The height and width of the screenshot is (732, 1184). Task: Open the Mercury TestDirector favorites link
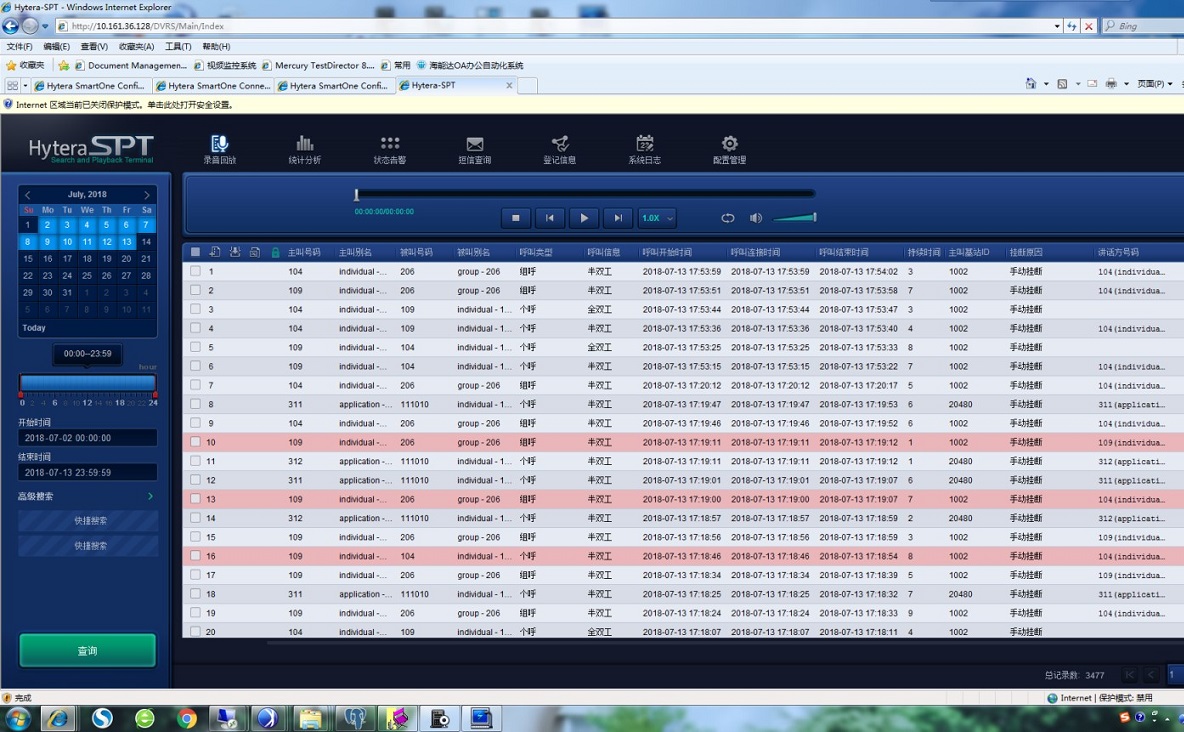(x=318, y=65)
